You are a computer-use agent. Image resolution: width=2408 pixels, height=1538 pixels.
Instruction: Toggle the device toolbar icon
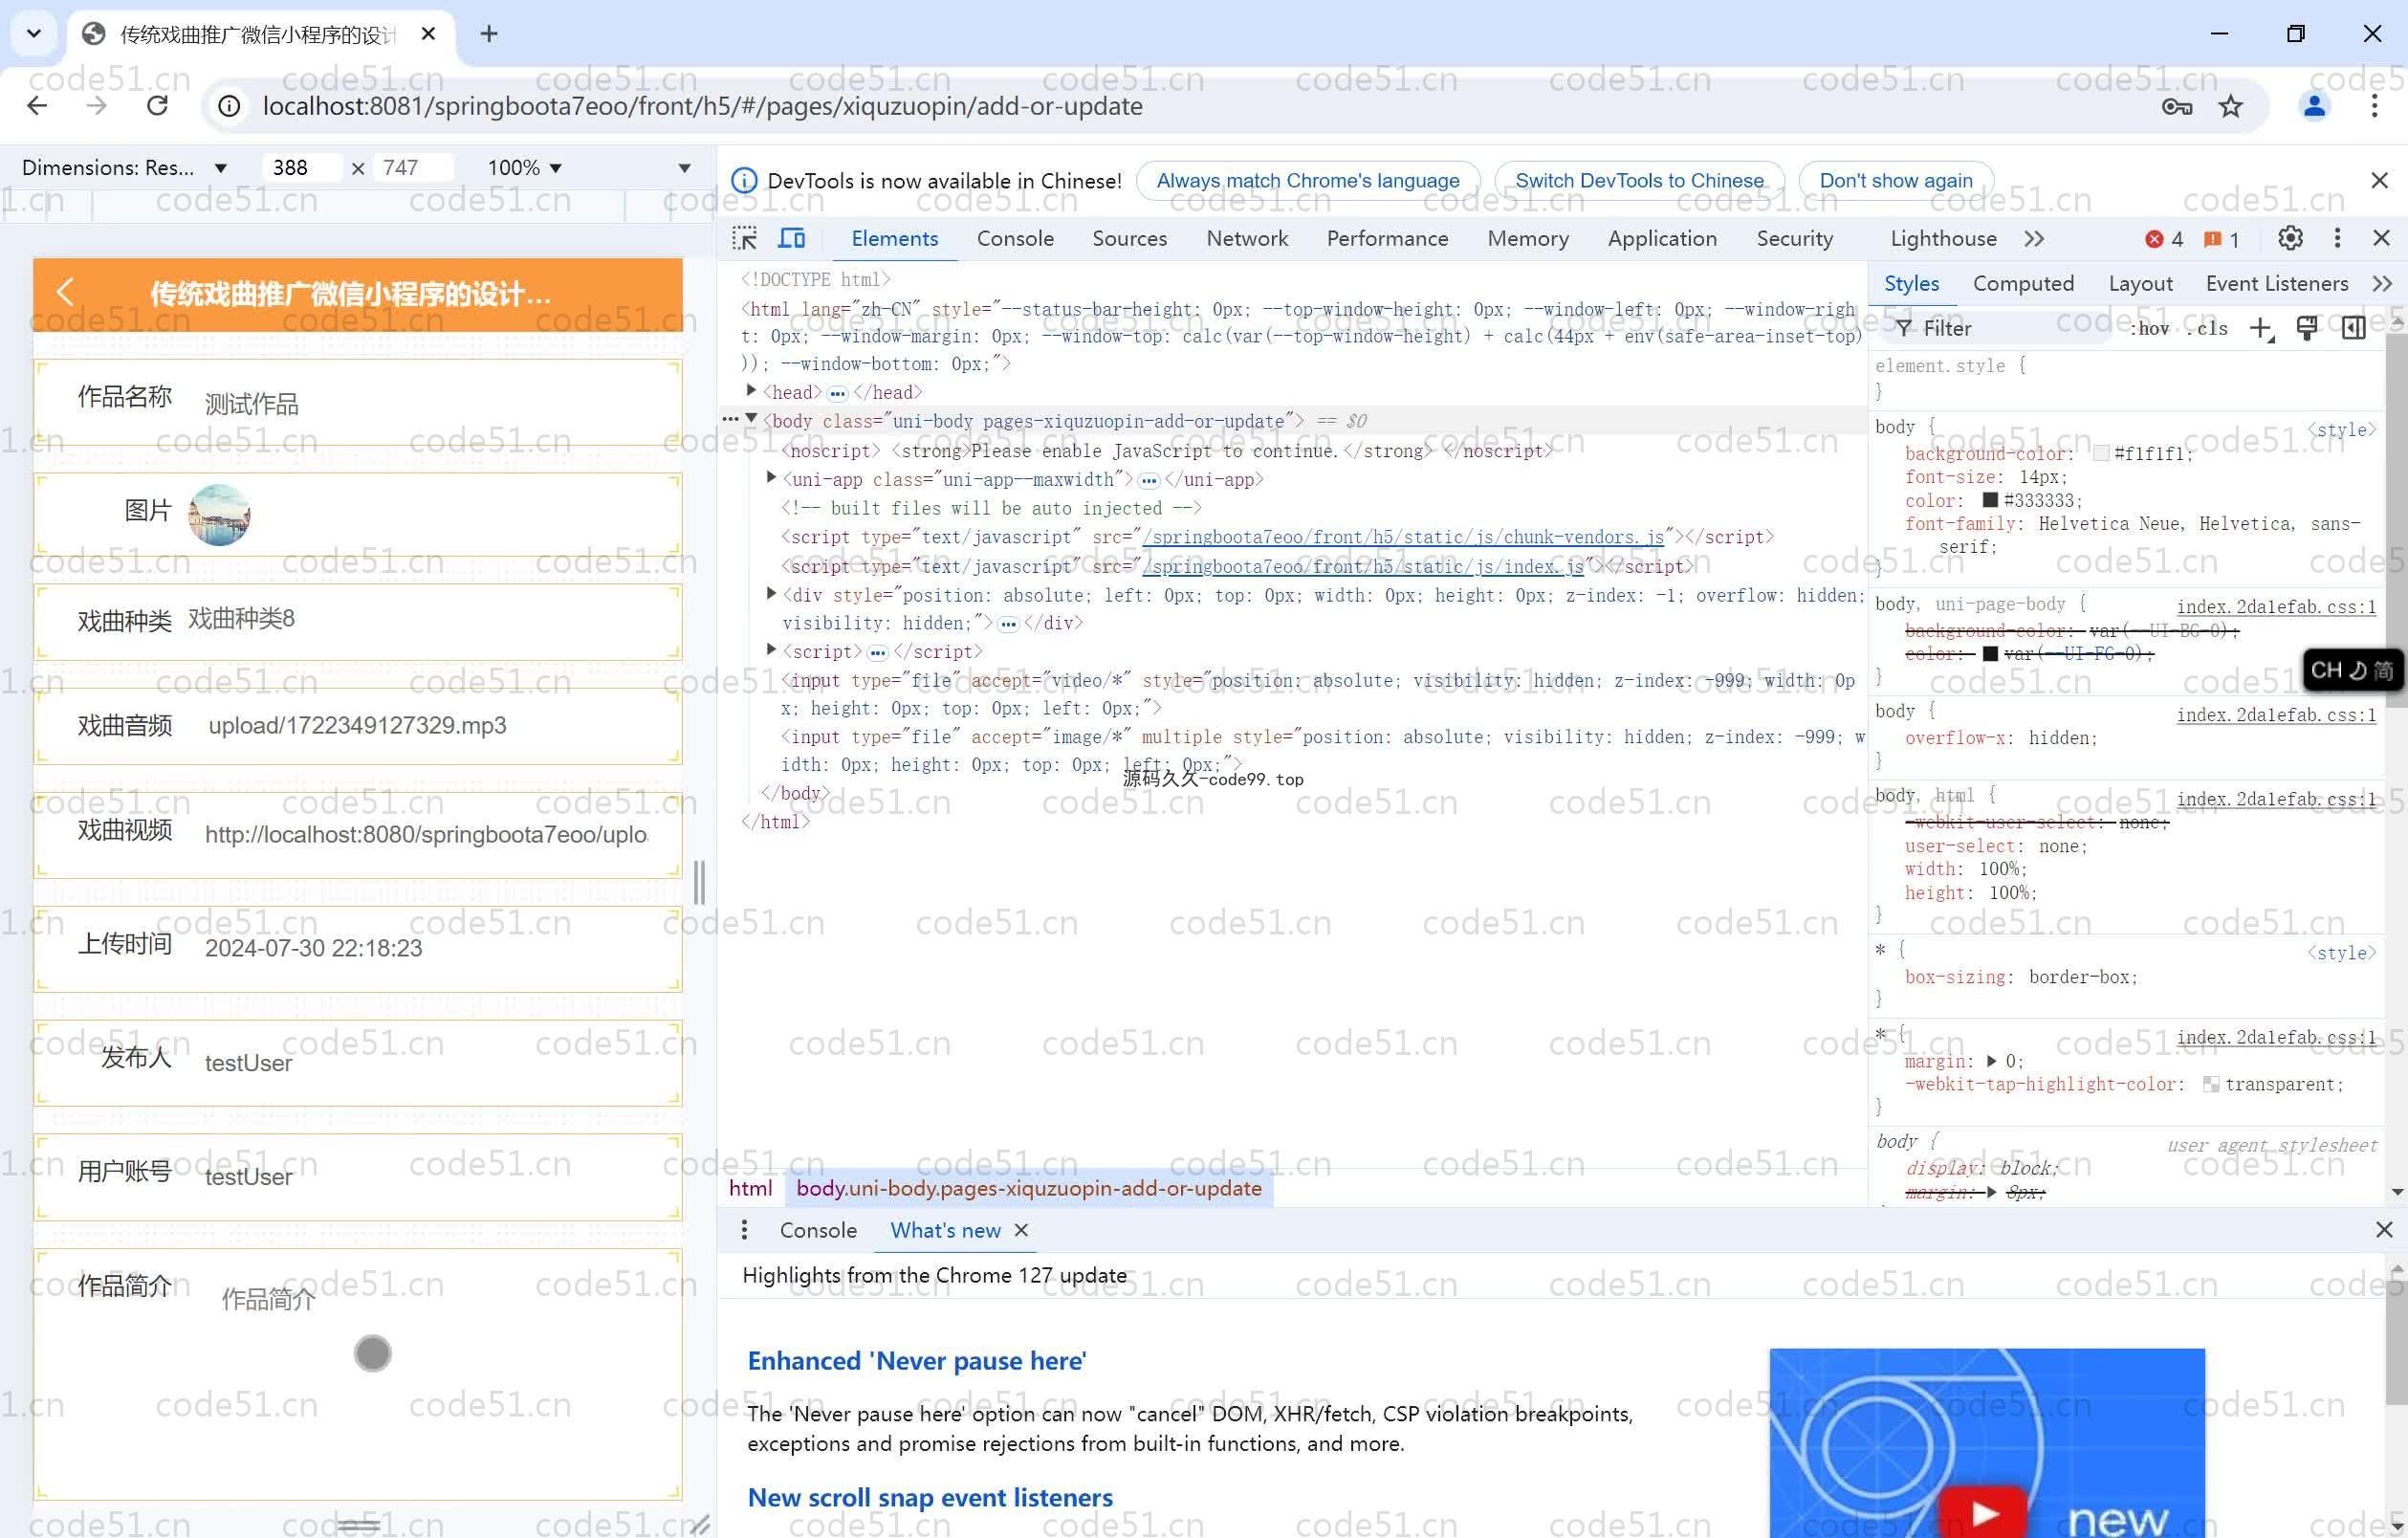792,238
